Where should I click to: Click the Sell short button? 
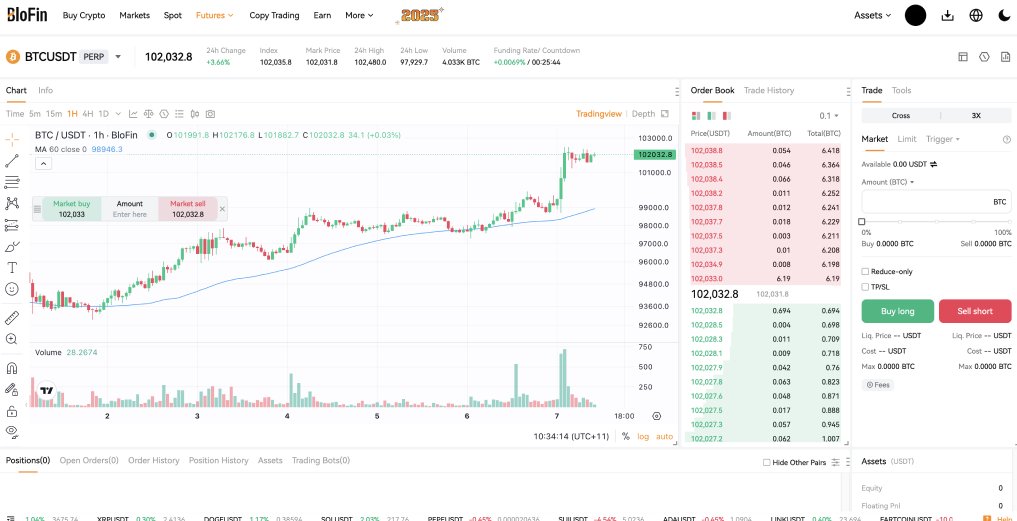pyautogui.click(x=975, y=311)
